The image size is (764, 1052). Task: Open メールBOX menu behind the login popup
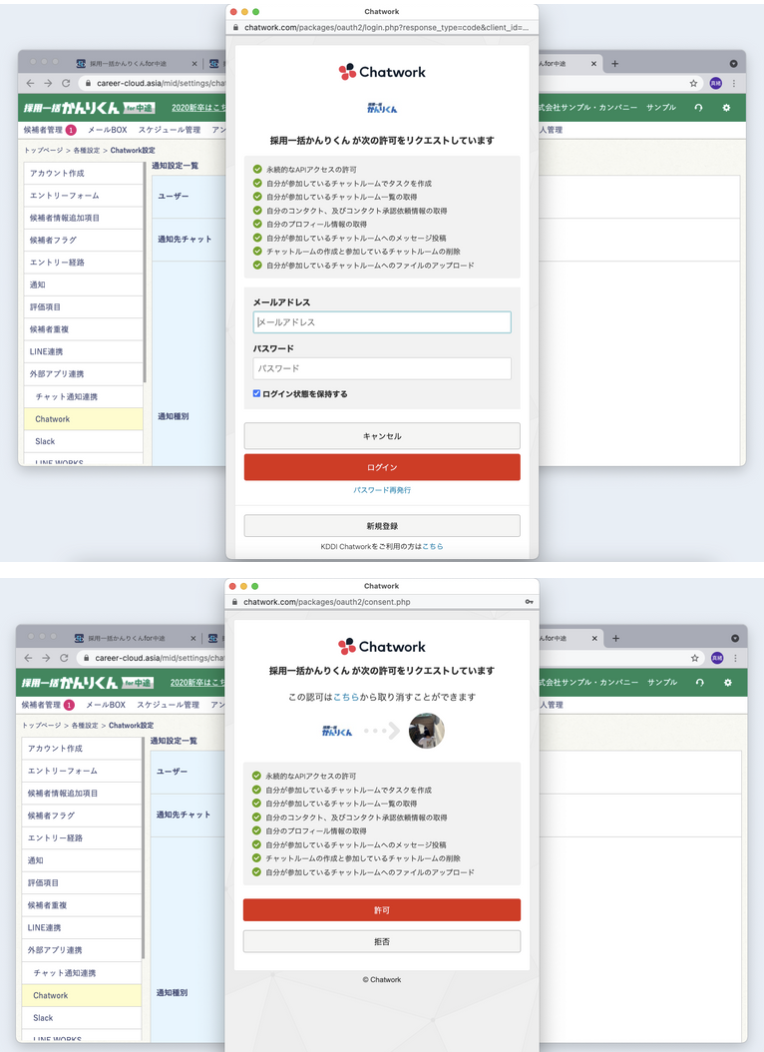click(107, 129)
